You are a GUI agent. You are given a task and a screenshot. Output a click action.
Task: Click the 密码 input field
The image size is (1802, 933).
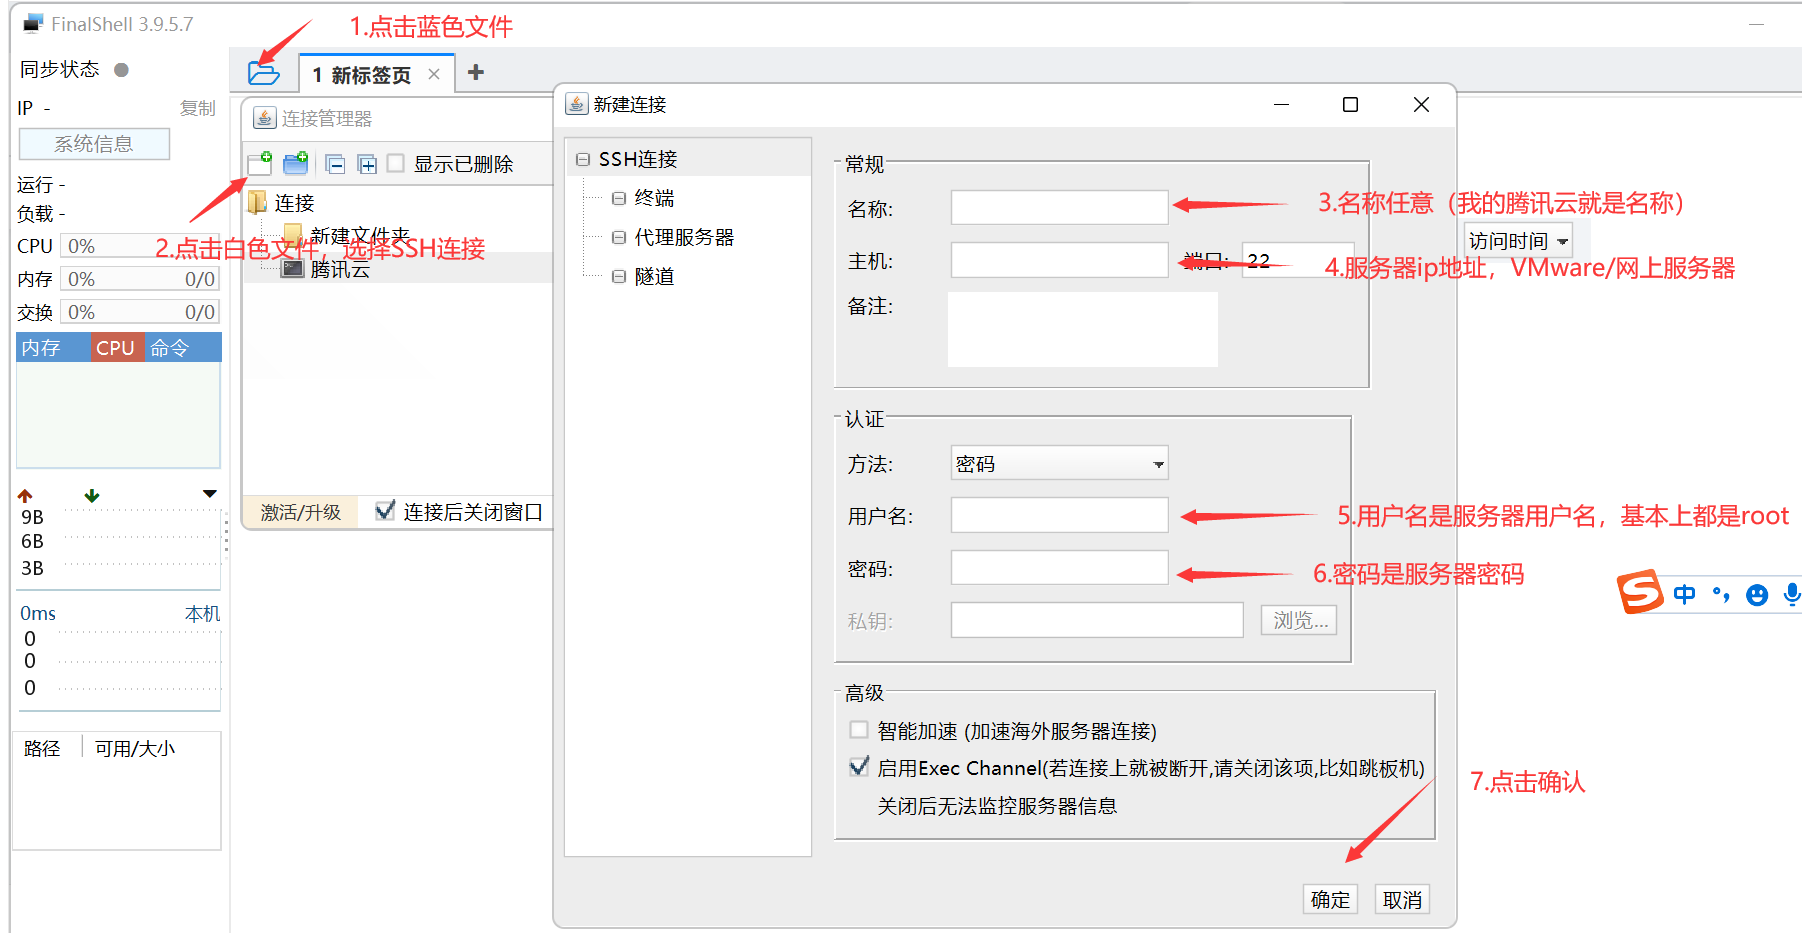[x=1059, y=567]
